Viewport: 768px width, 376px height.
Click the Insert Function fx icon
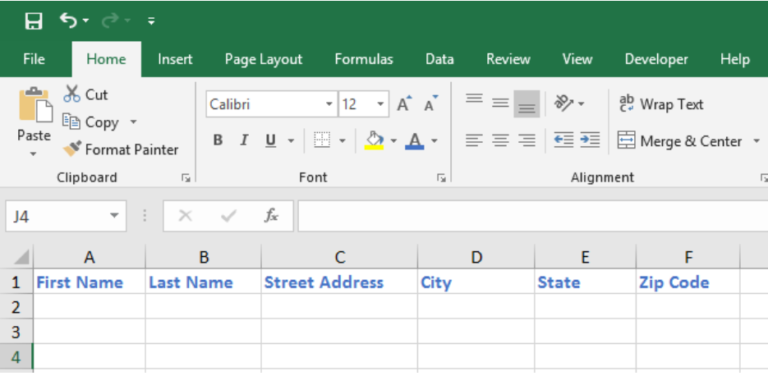271,215
